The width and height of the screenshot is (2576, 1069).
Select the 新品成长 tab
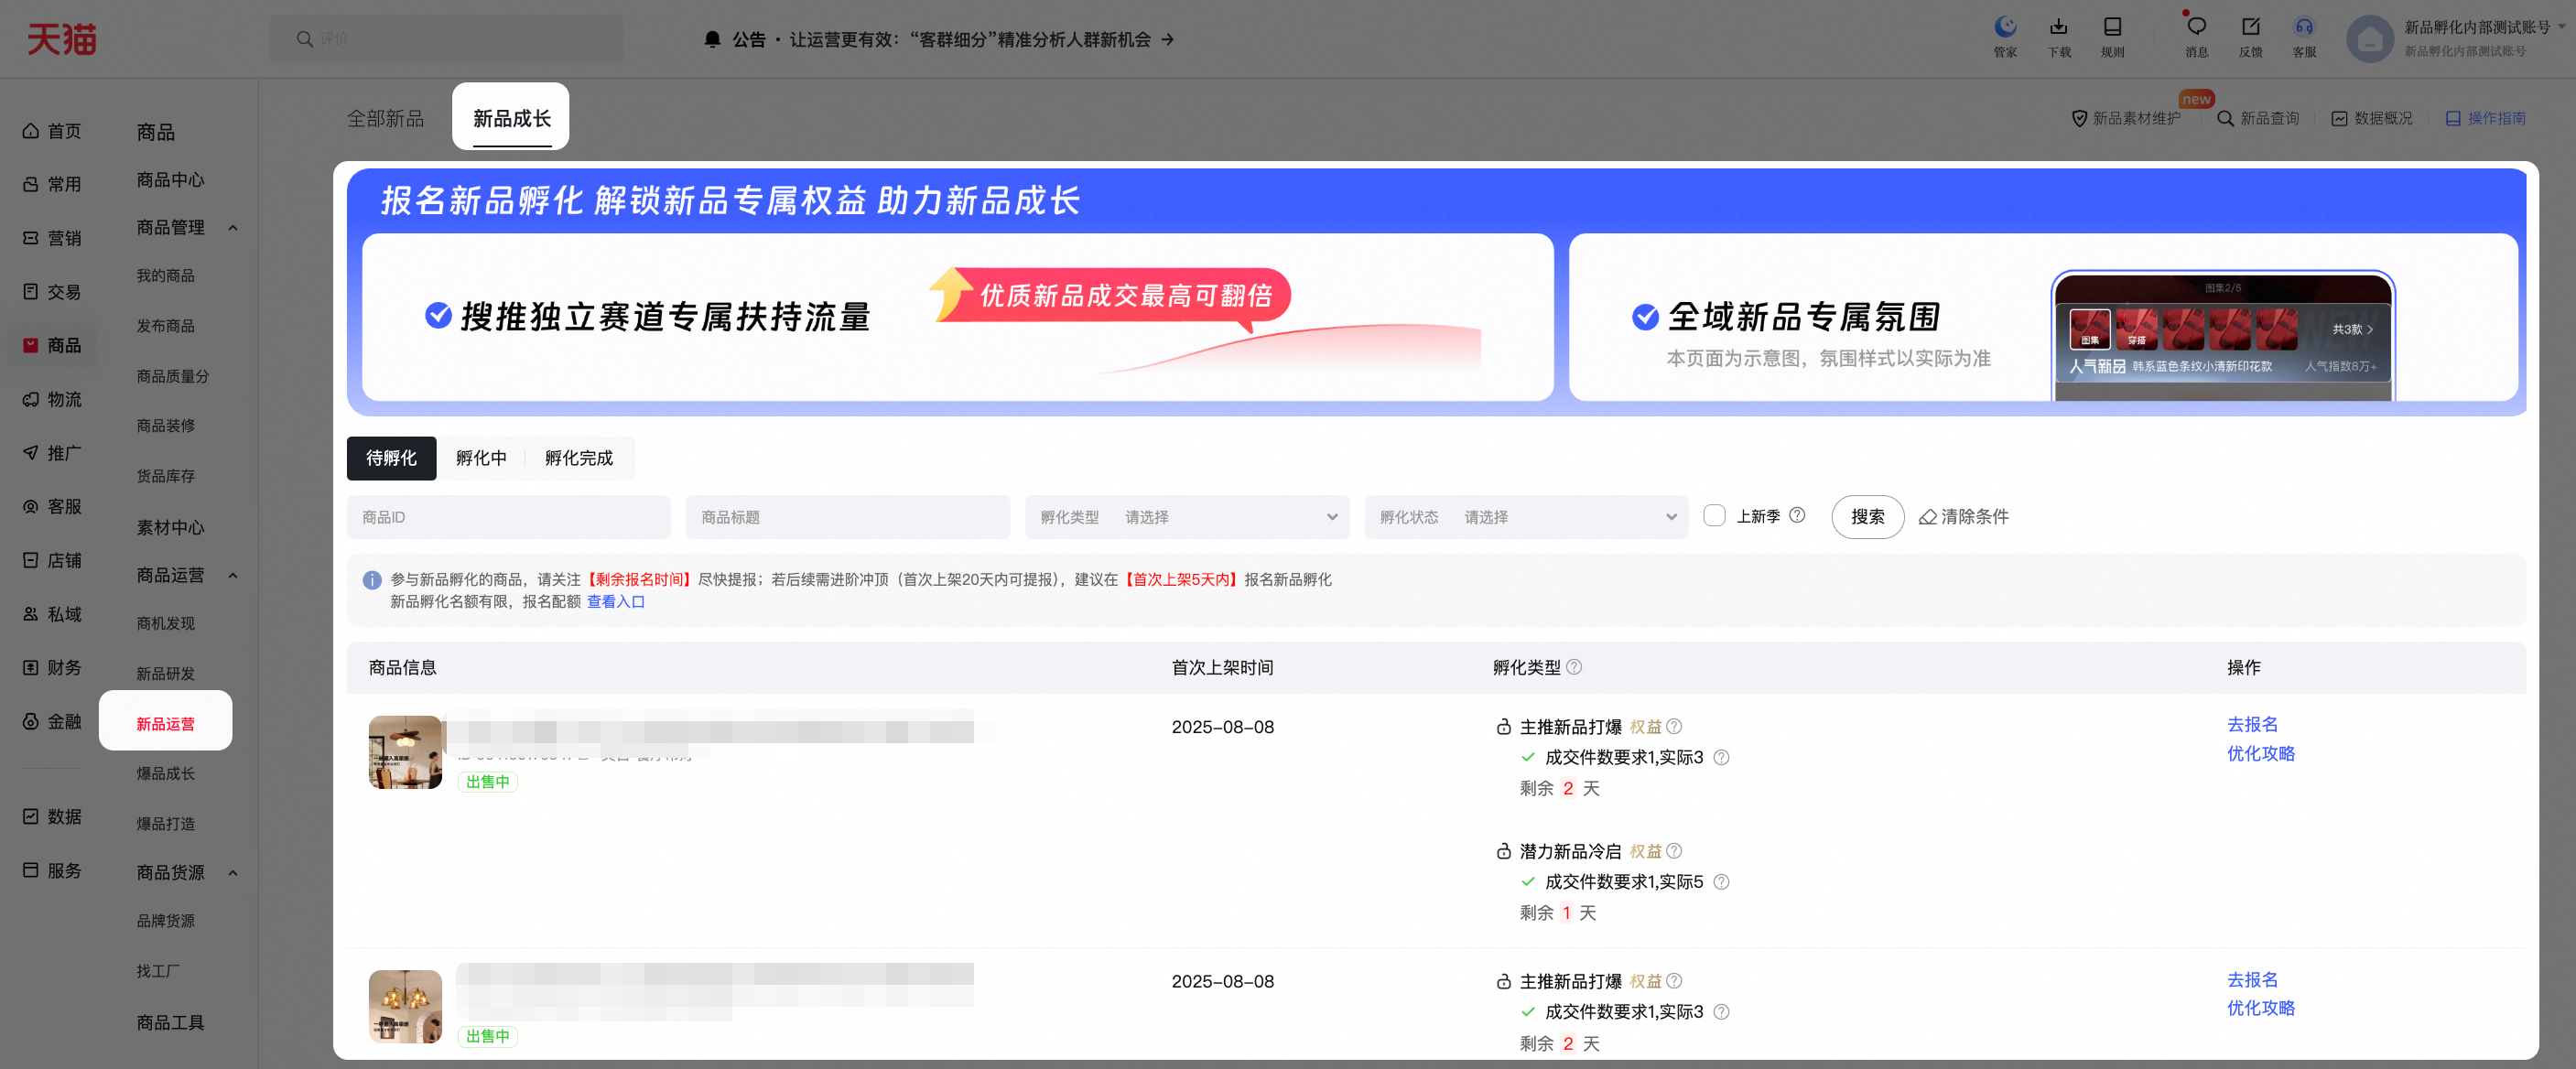(511, 118)
